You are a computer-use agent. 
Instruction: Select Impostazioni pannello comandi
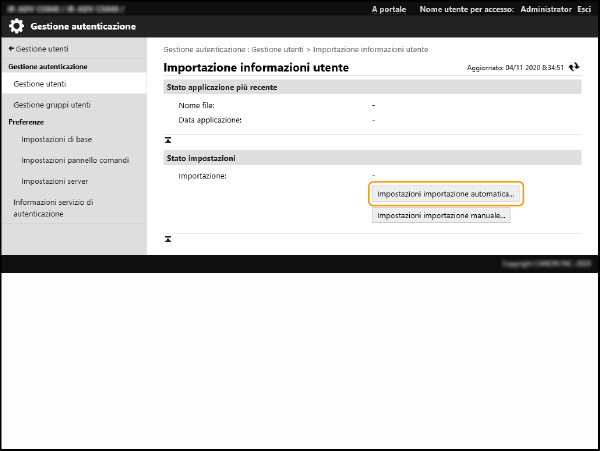(75, 160)
